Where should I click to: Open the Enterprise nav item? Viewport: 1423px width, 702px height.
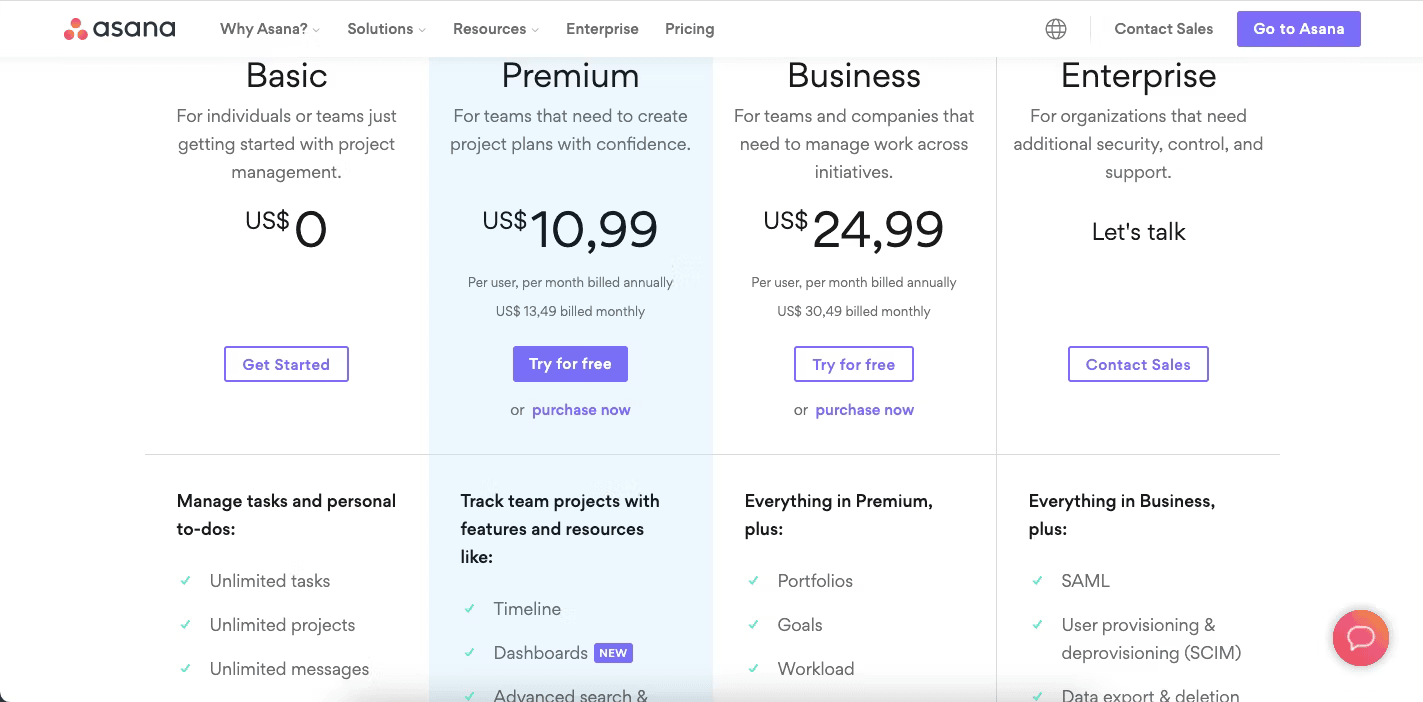(x=602, y=29)
